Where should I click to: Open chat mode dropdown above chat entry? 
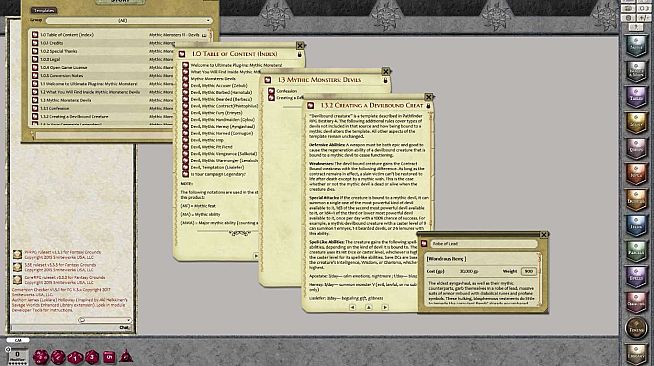(105, 320)
